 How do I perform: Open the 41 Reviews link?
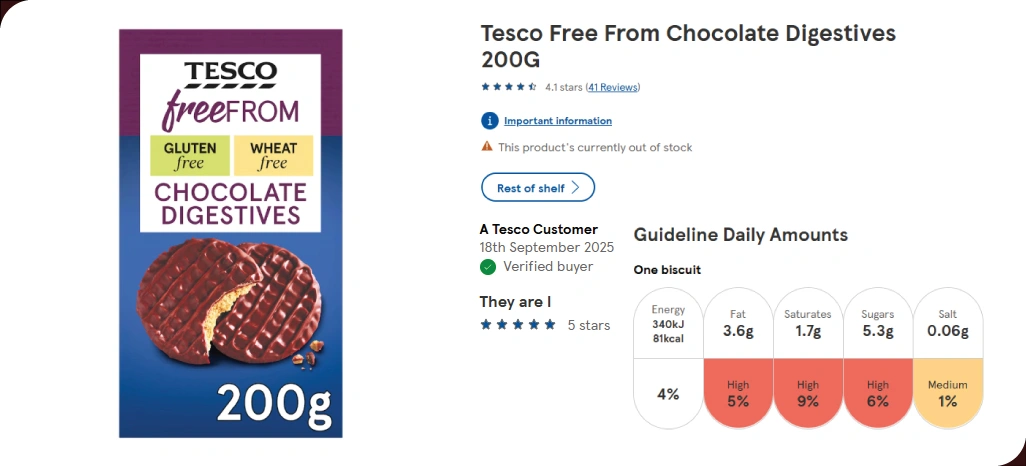point(612,87)
